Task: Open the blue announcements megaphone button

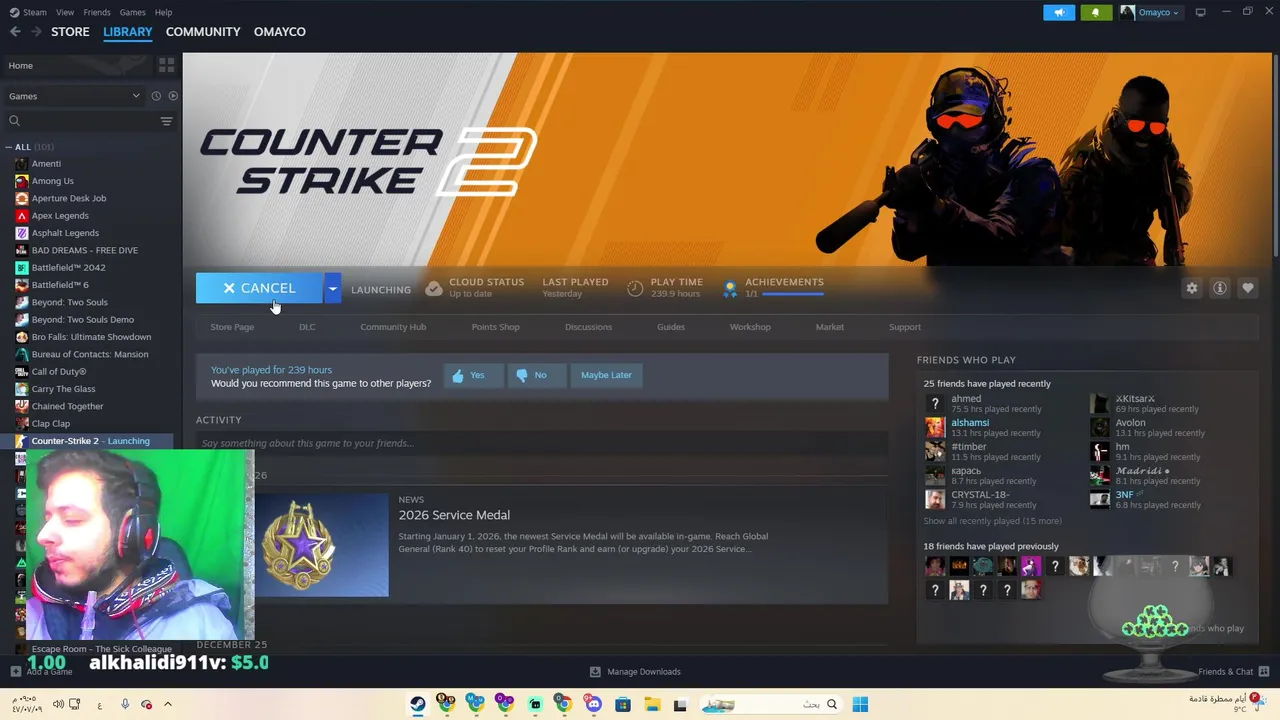Action: pyautogui.click(x=1059, y=12)
